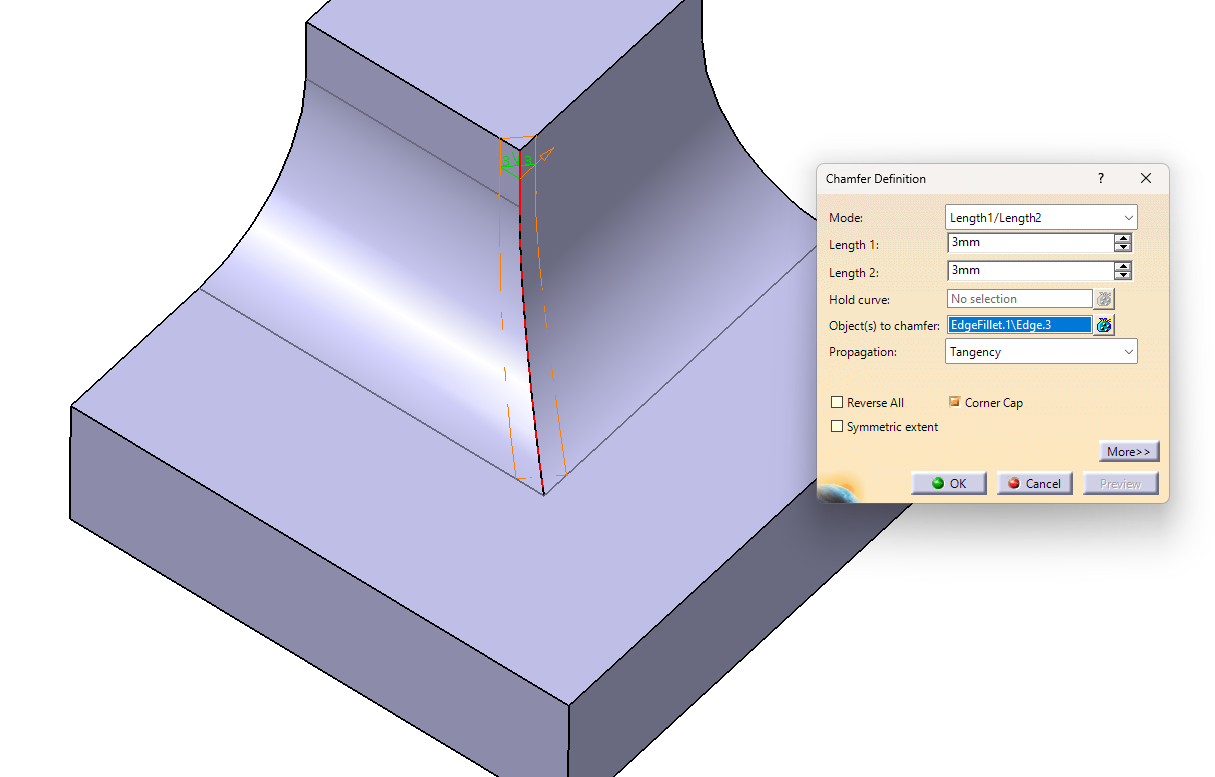Toggle the Corner Cap checkbox
The height and width of the screenshot is (777, 1215).
[x=955, y=403]
